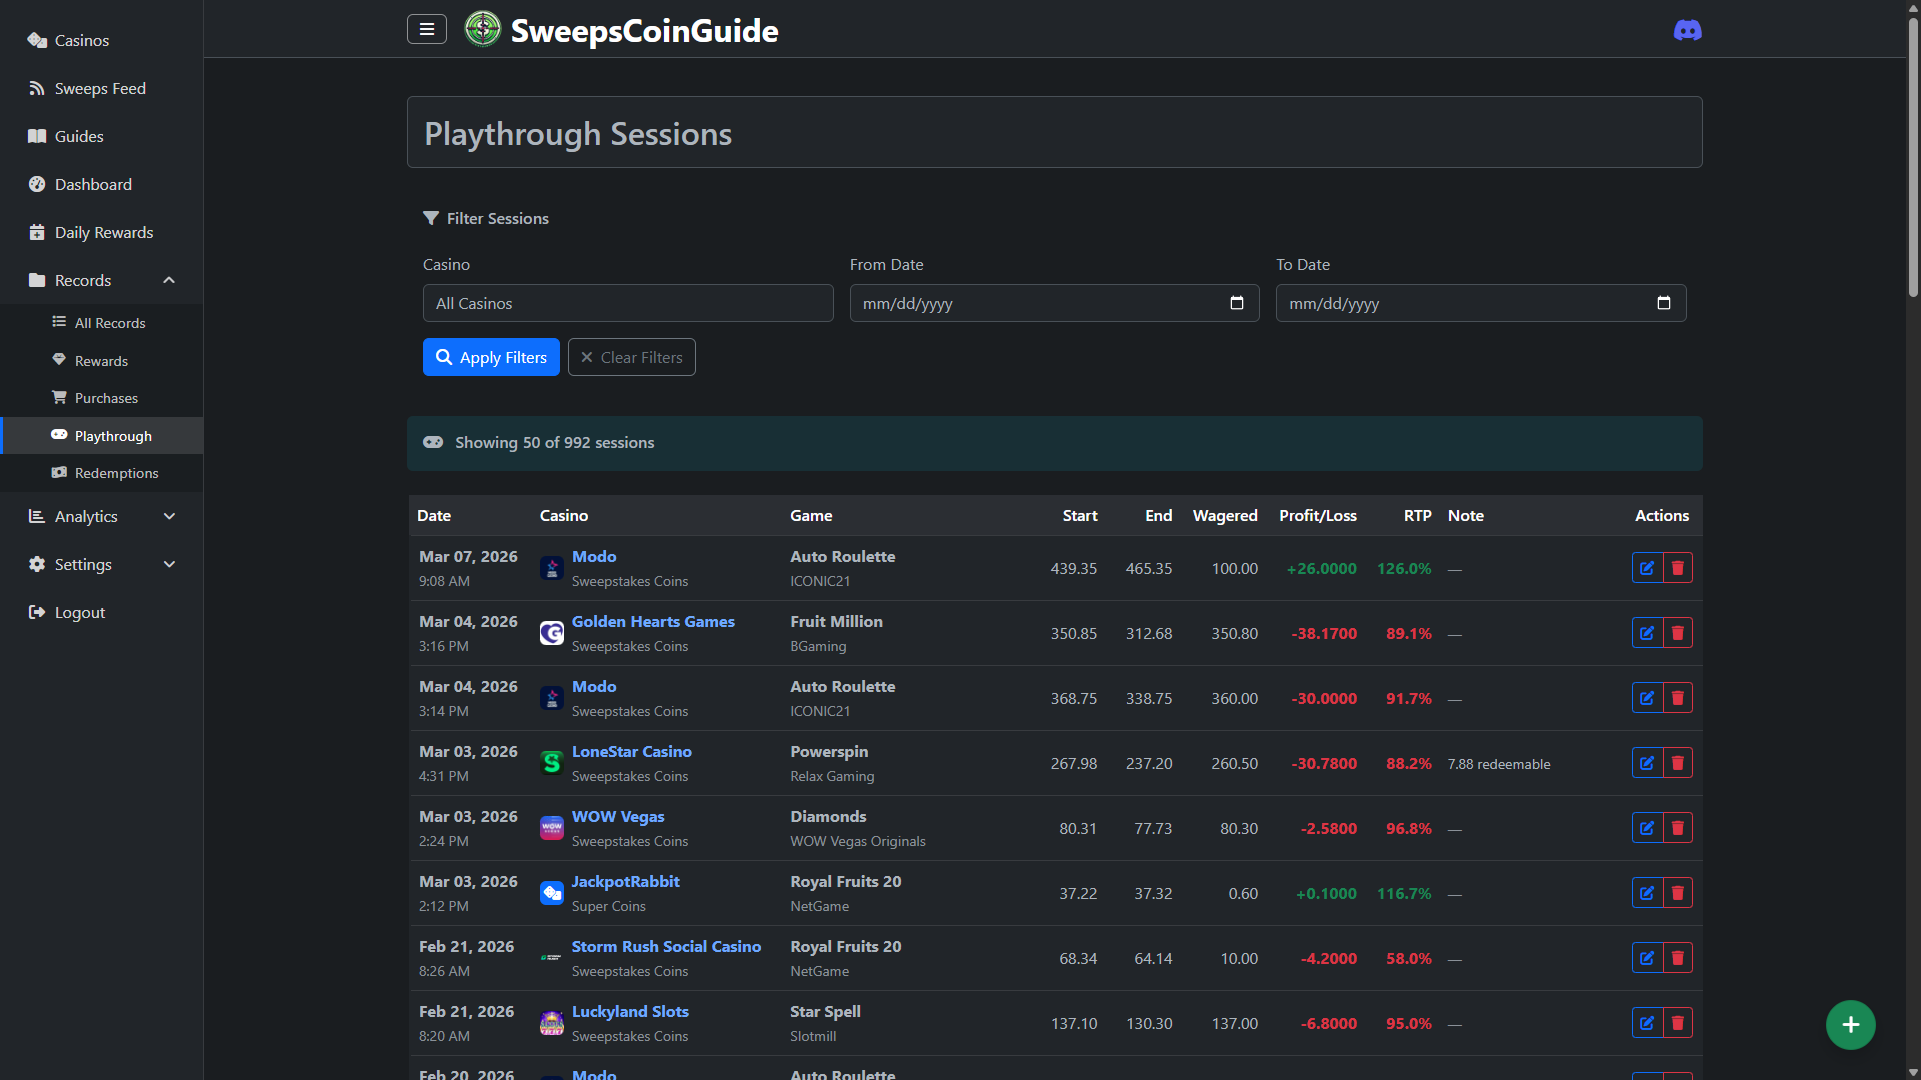Delete the Golden Hearts Games Fruit Million session
The width and height of the screenshot is (1921, 1080).
[1678, 633]
